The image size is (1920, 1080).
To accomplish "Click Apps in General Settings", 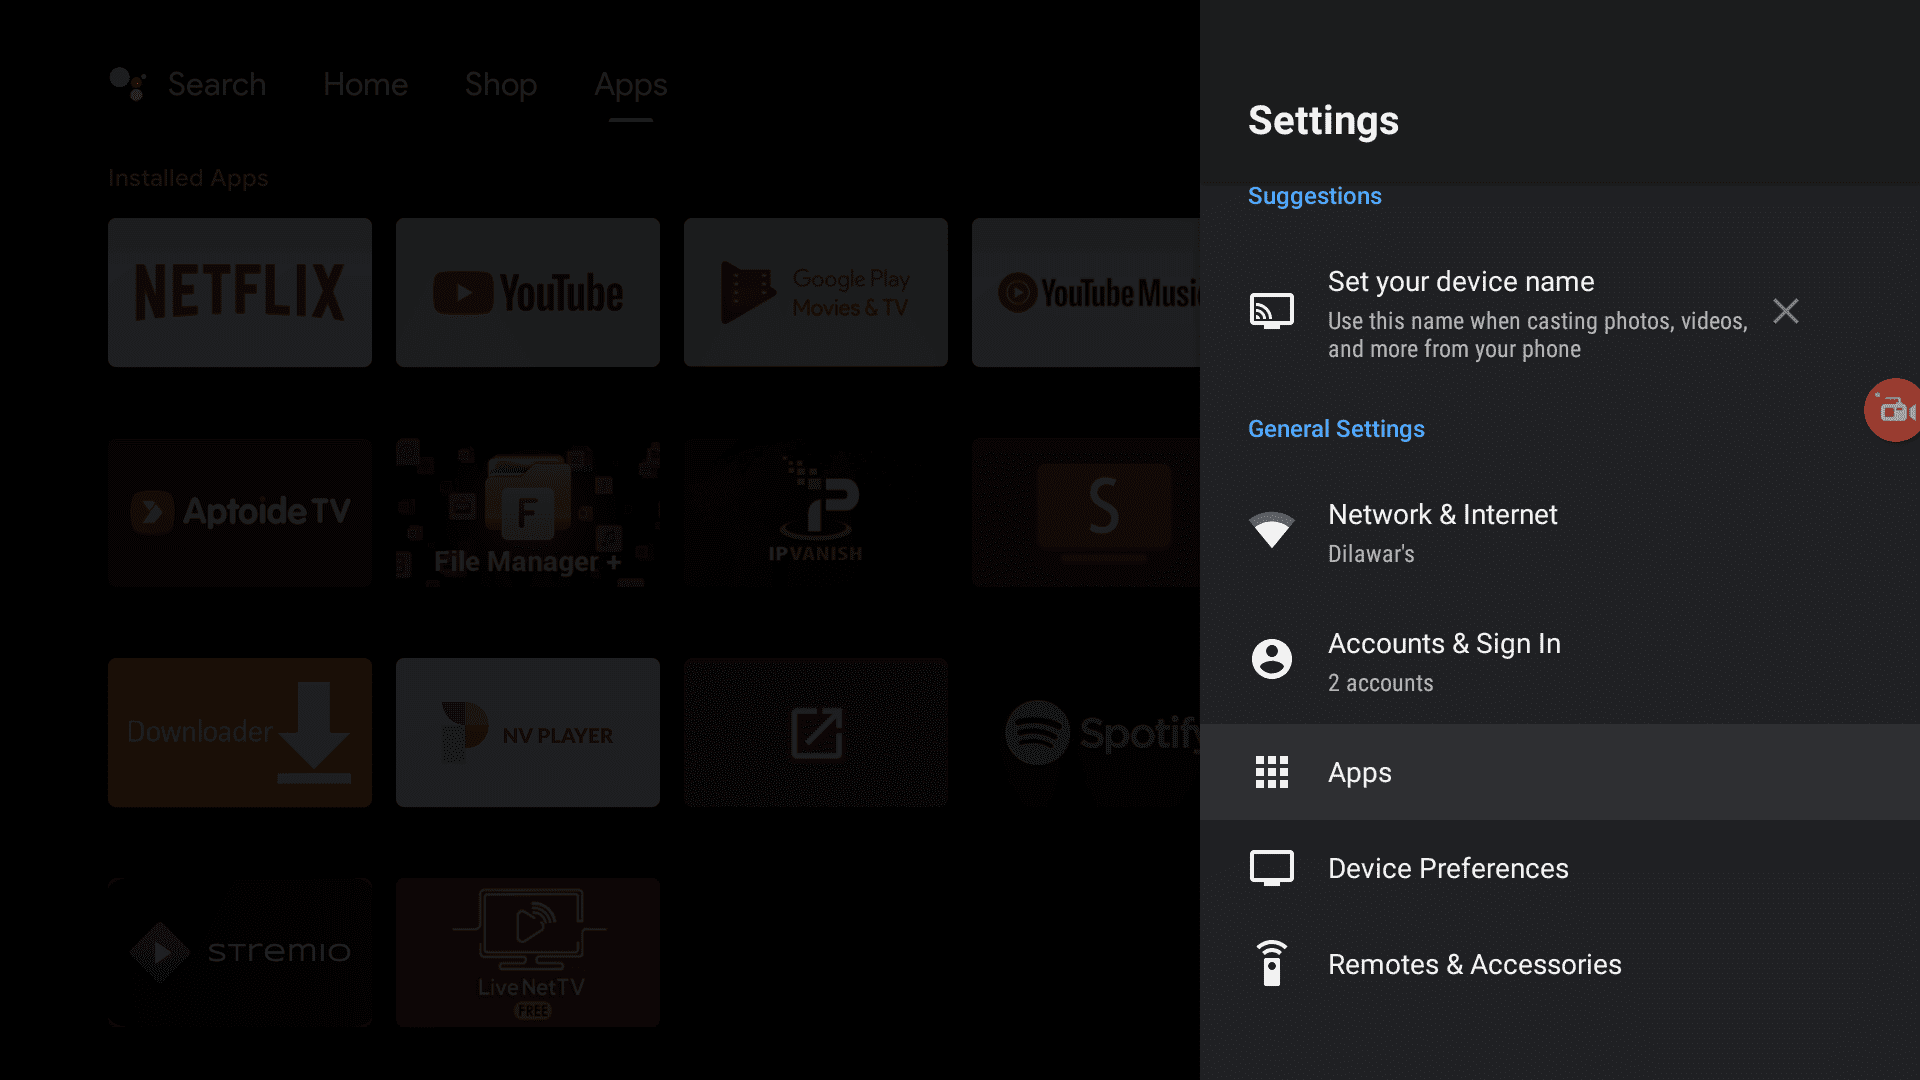I will pyautogui.click(x=1360, y=771).
